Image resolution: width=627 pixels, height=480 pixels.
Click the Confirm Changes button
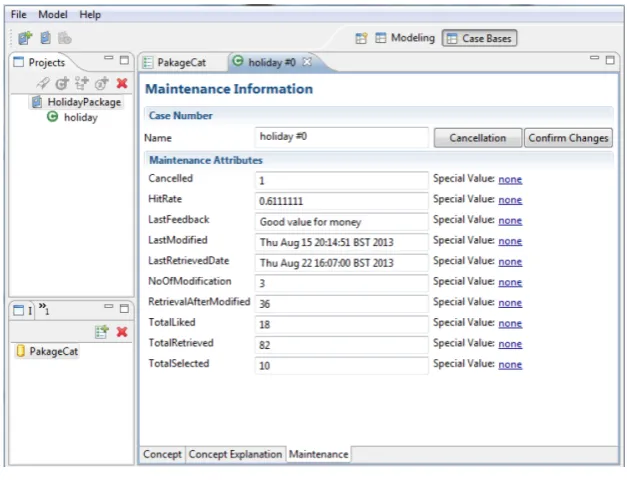(568, 138)
